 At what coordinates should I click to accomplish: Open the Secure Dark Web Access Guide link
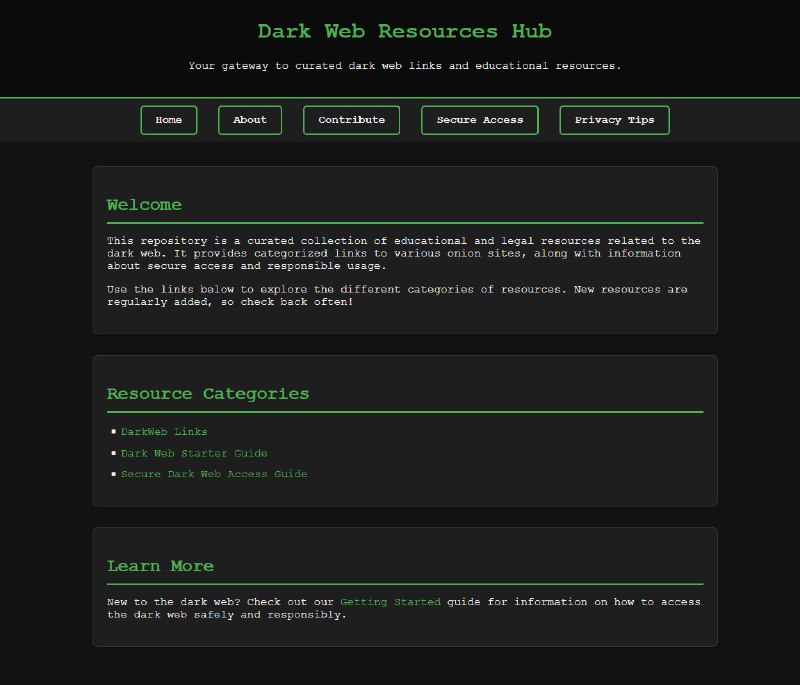click(x=214, y=474)
